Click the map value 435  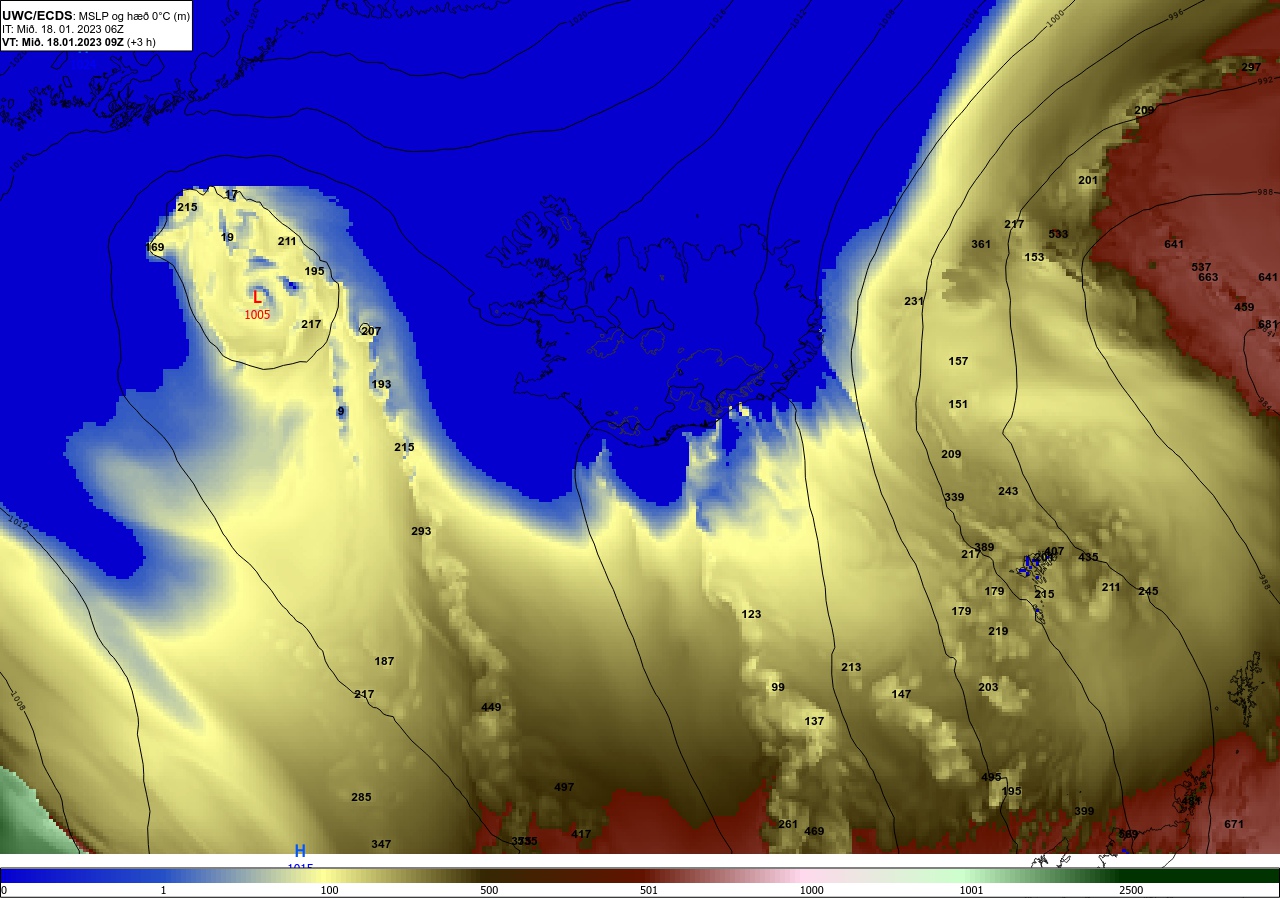point(1088,558)
